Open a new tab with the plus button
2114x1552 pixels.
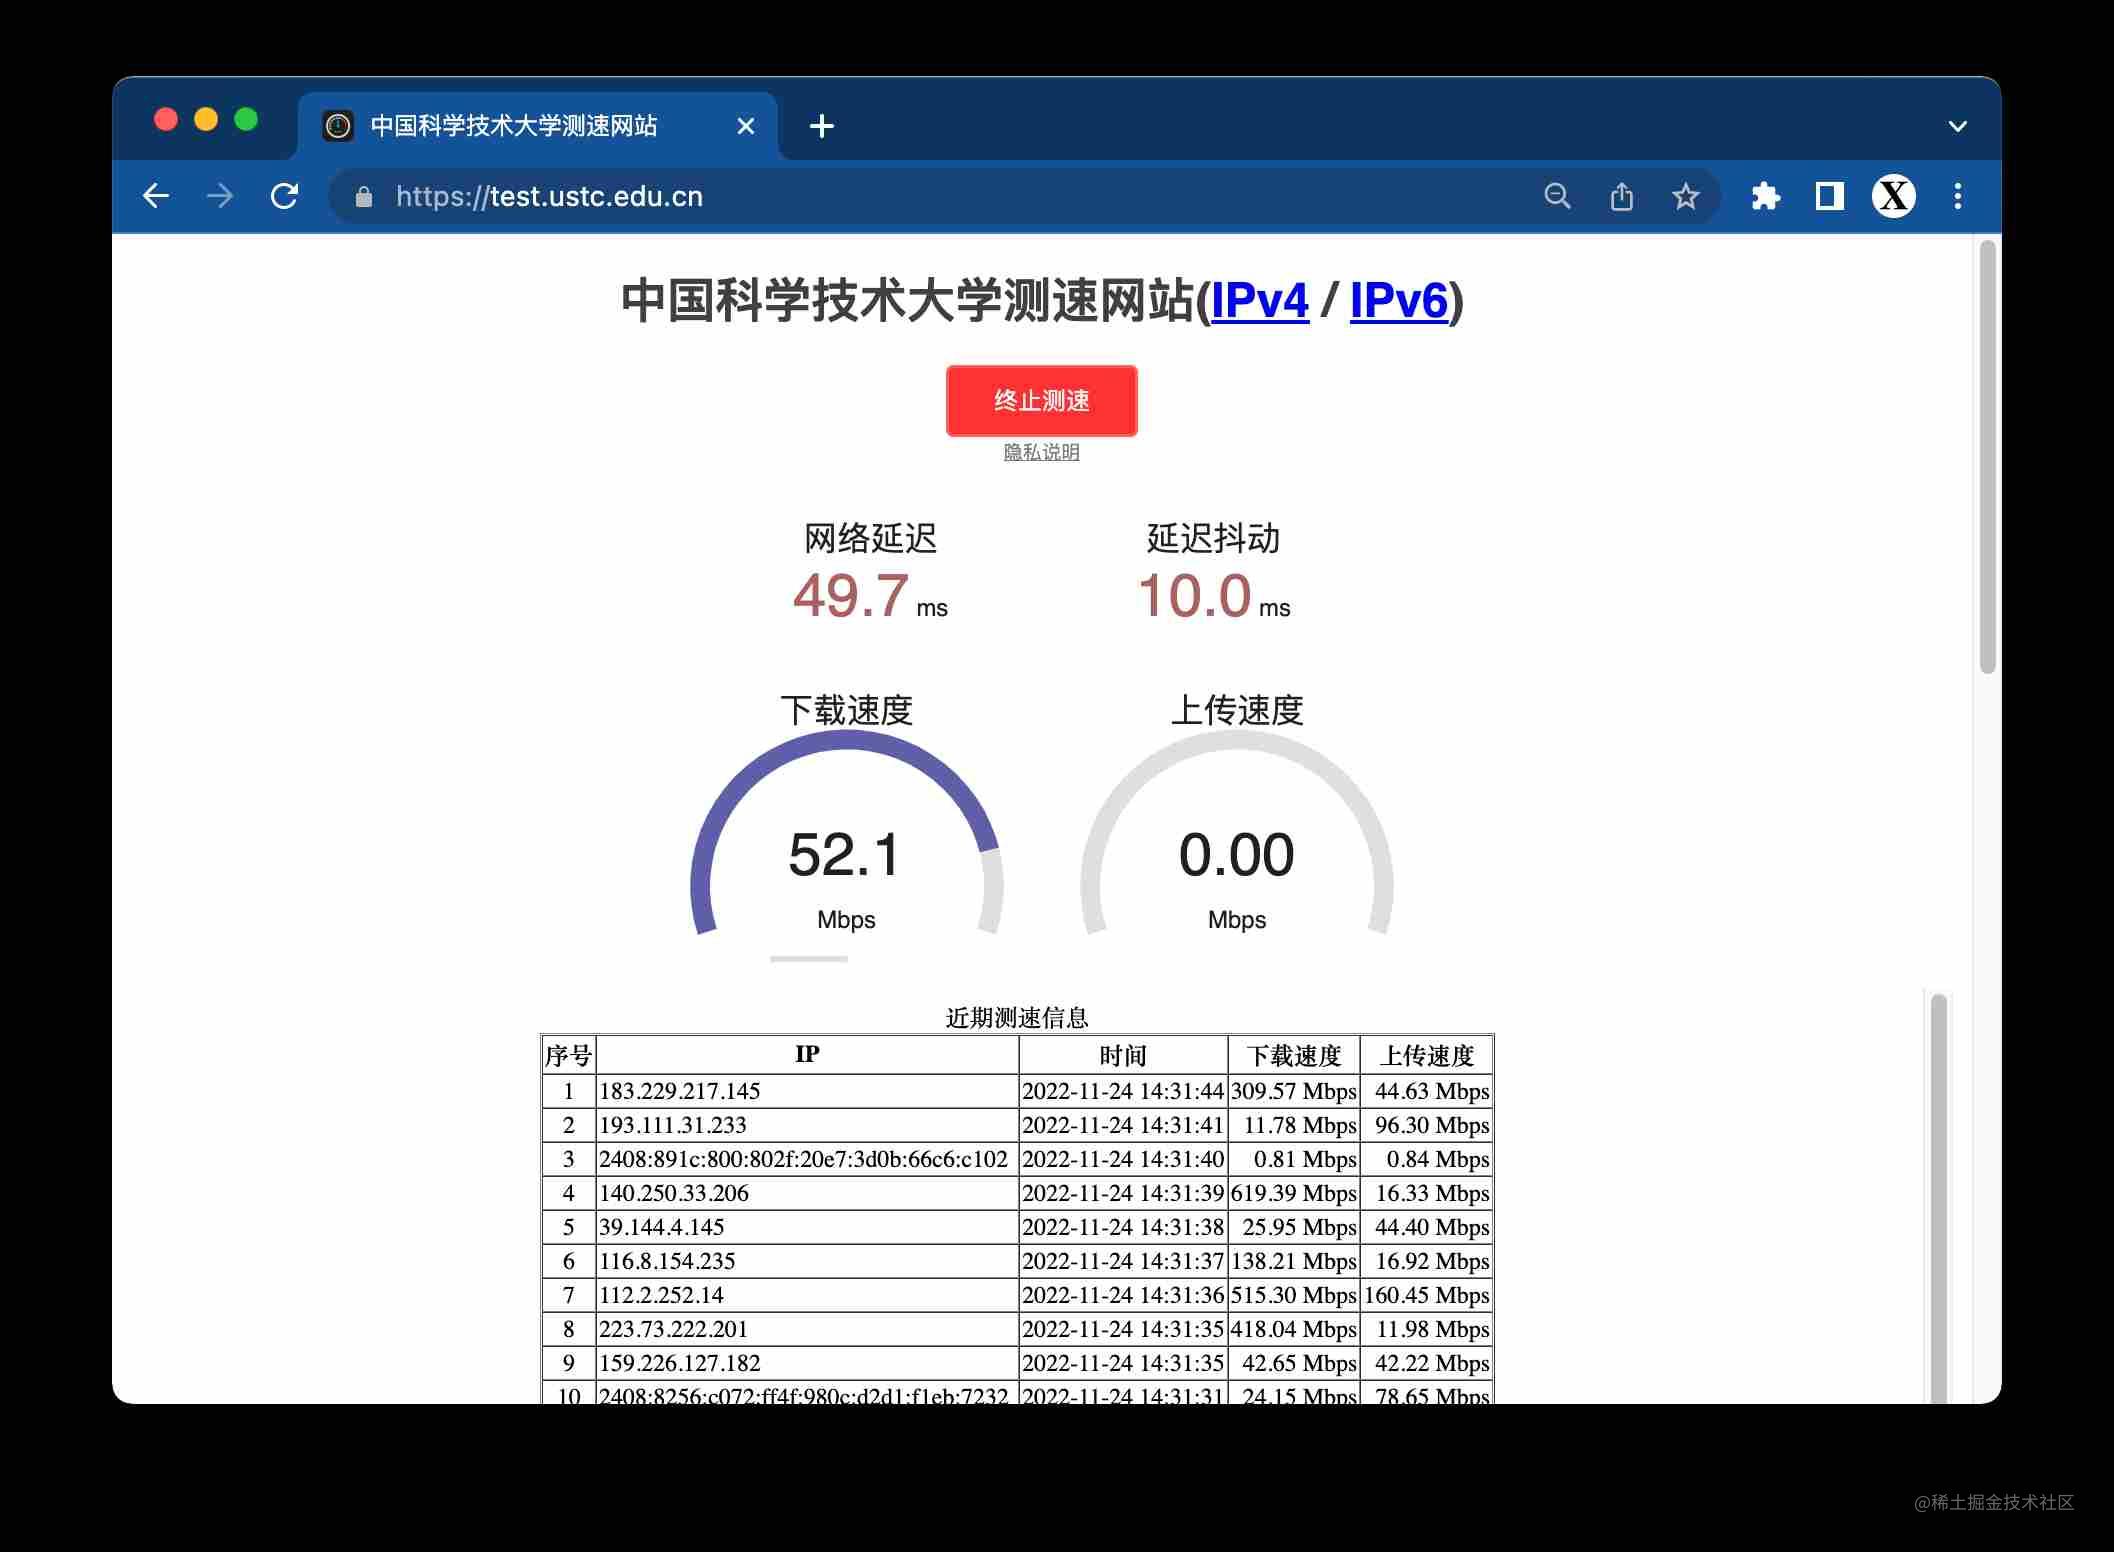(x=822, y=126)
